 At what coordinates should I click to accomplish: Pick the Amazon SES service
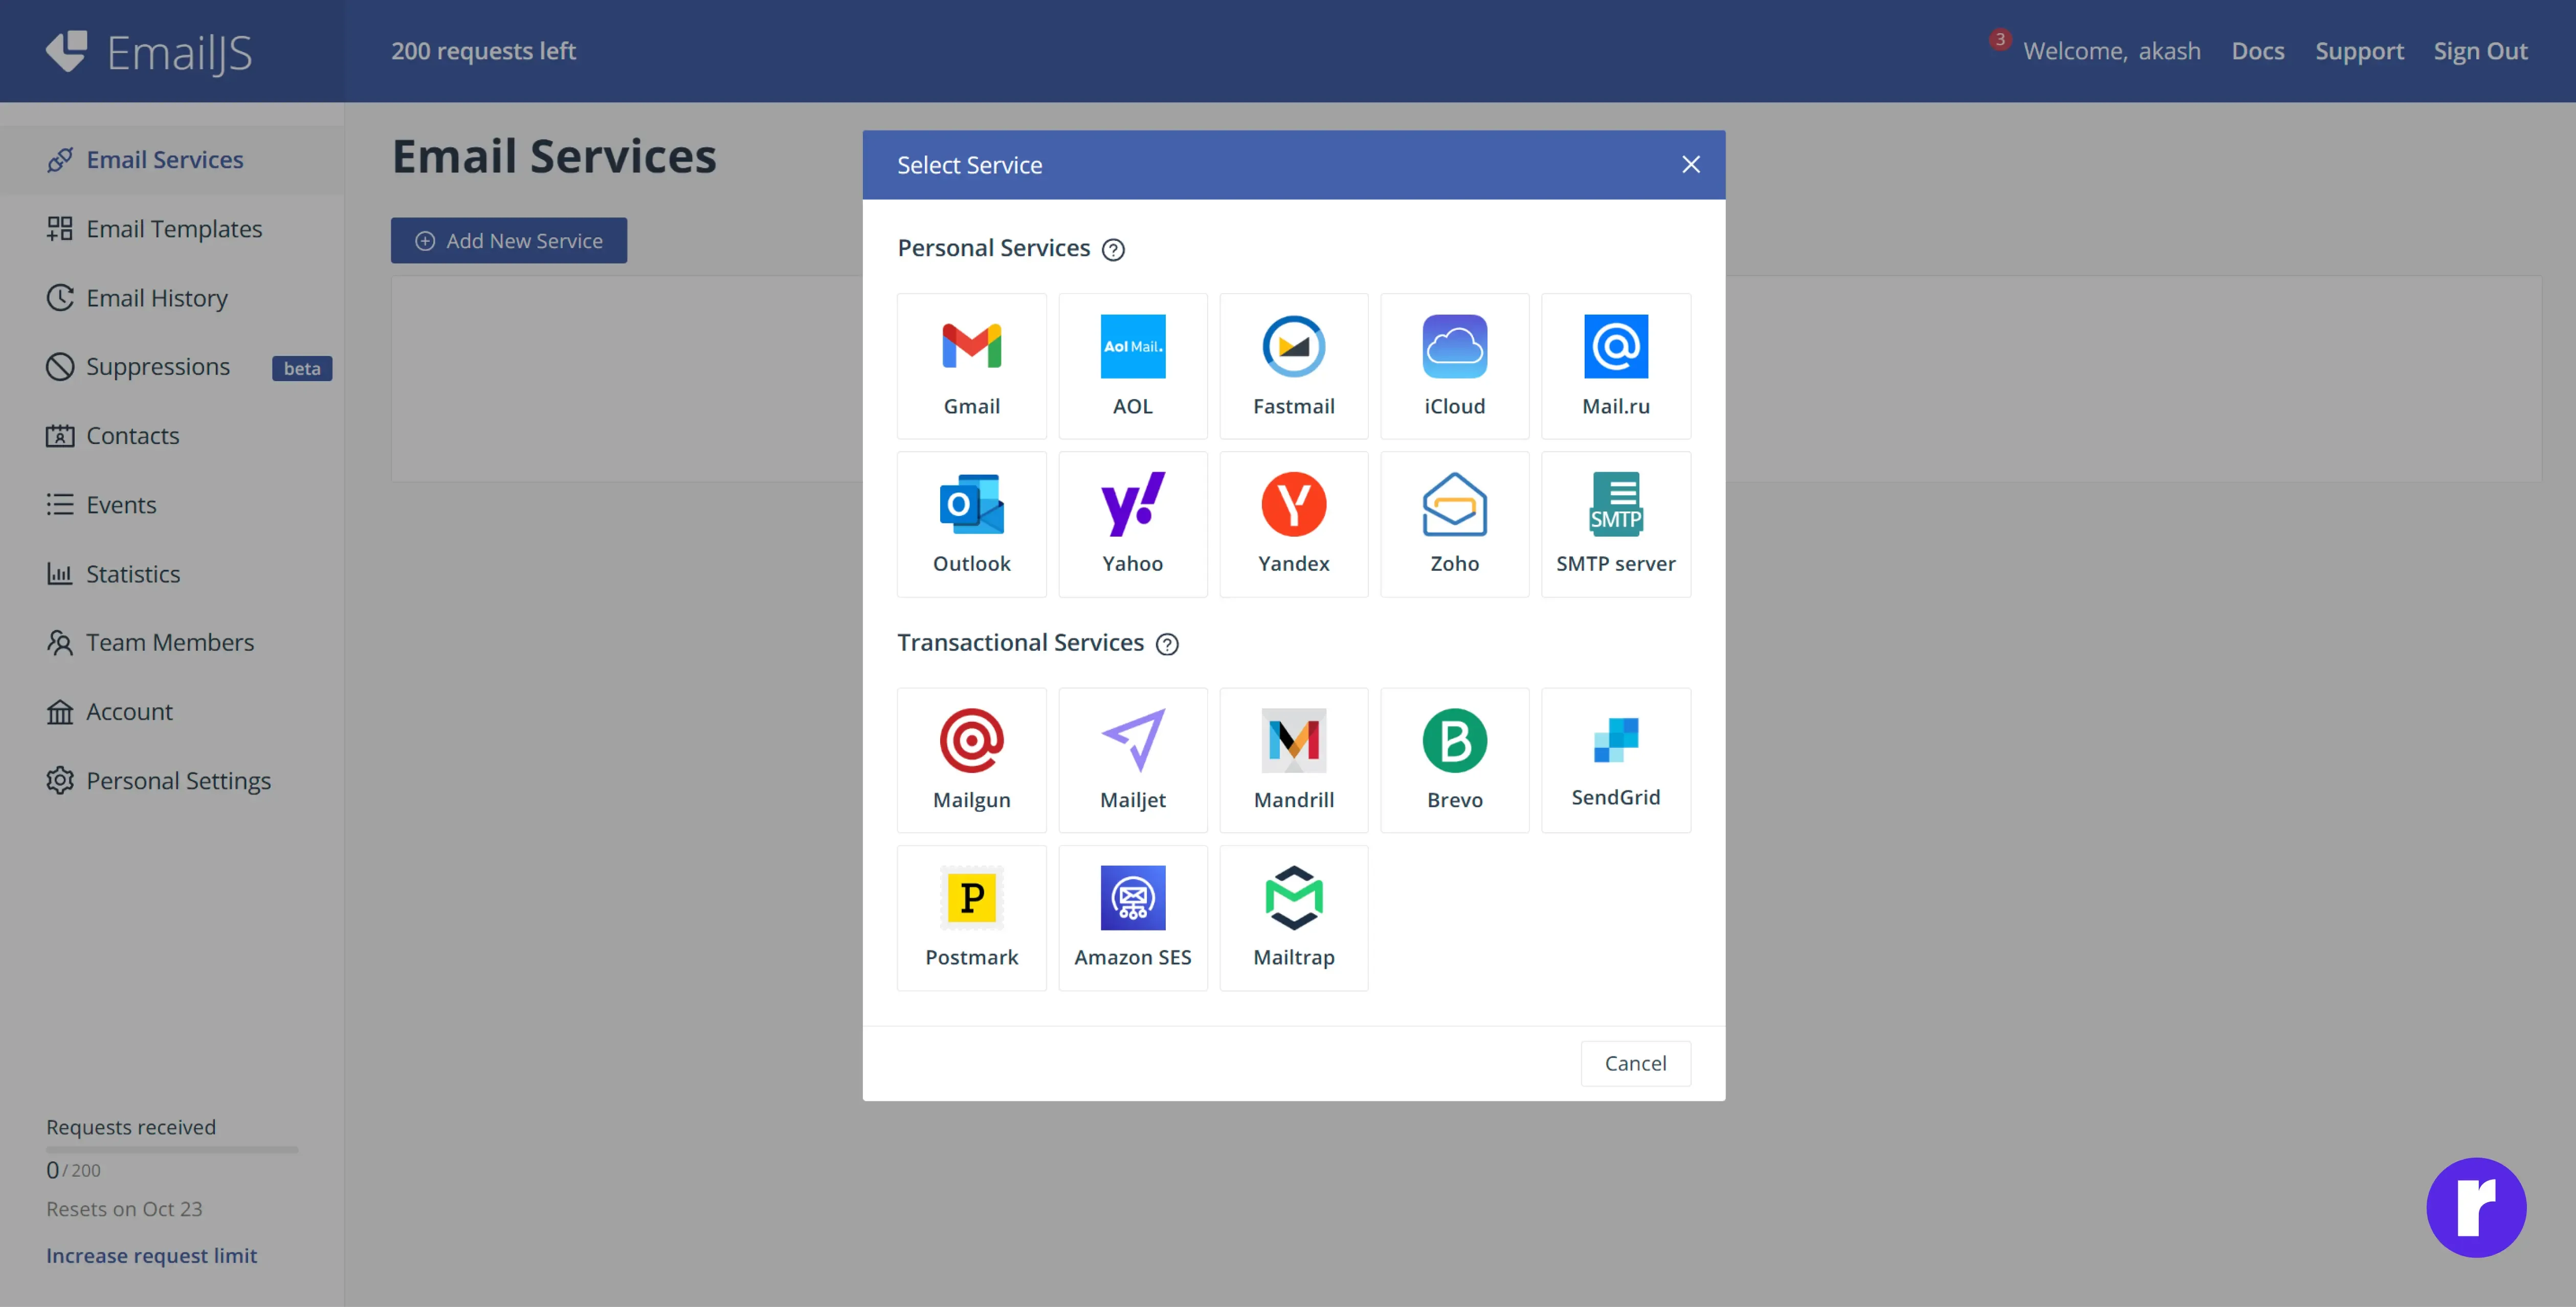tap(1132, 918)
